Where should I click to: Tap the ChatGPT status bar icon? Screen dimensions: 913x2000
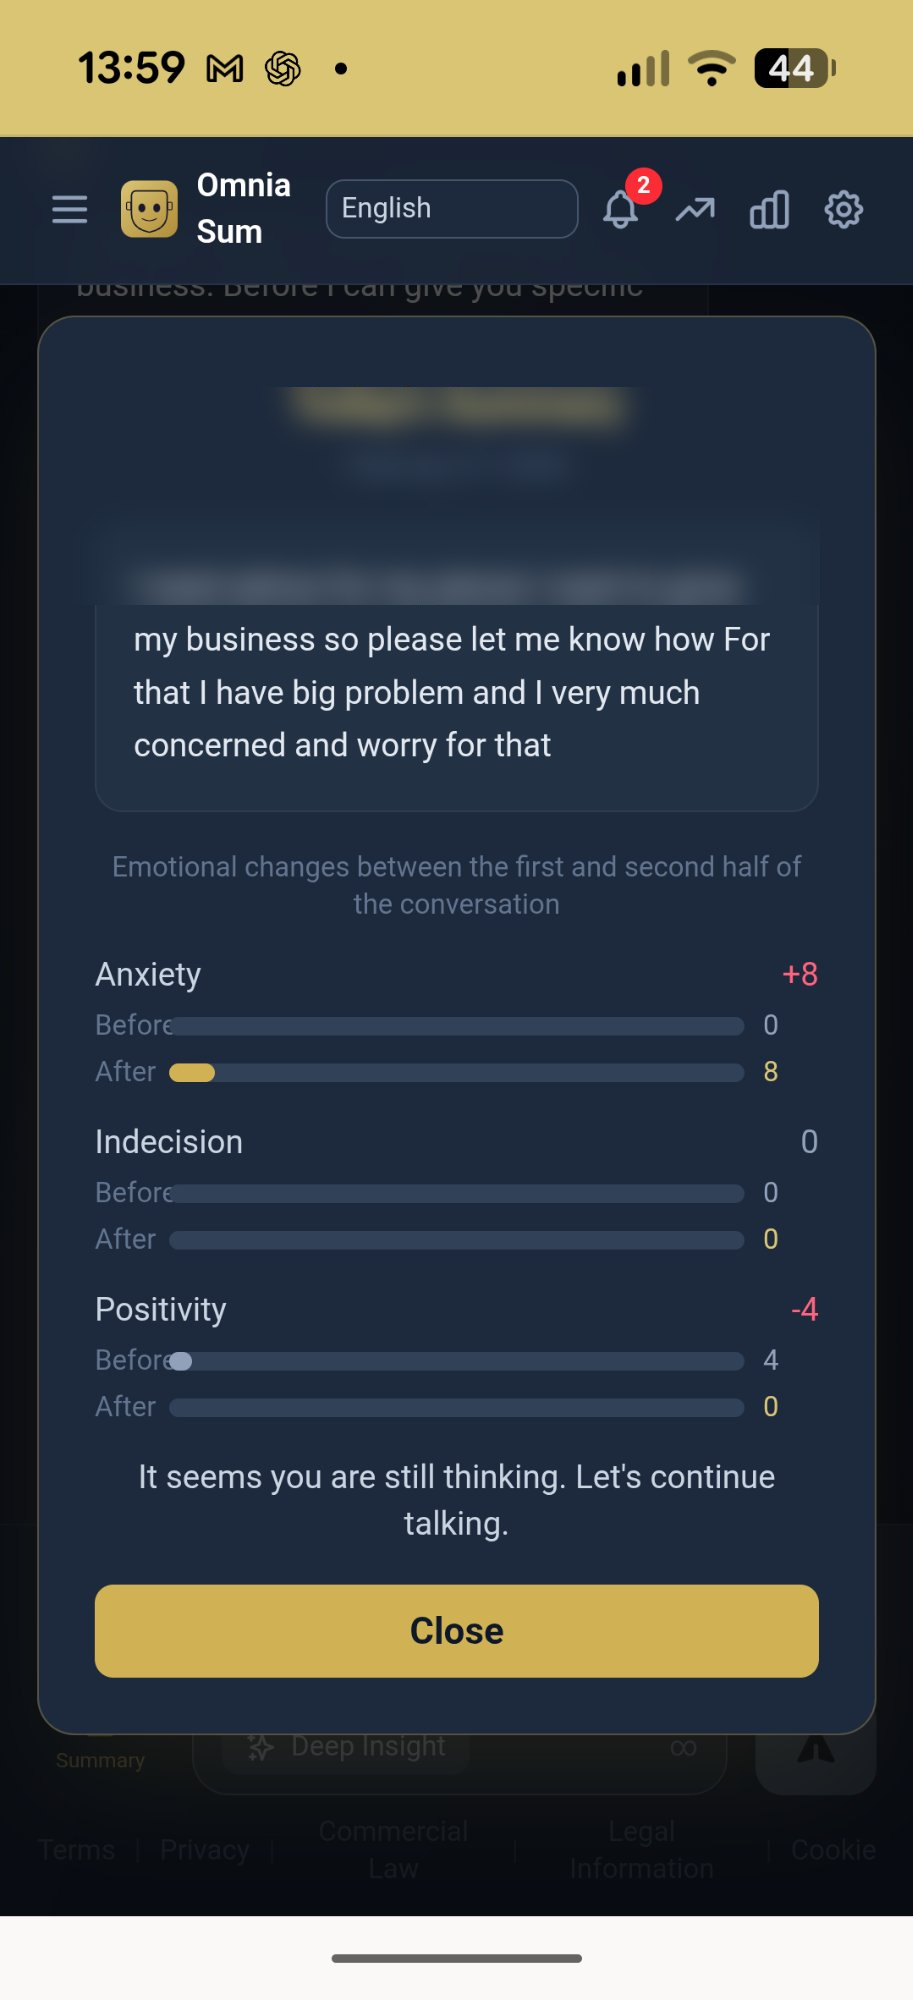coord(283,69)
